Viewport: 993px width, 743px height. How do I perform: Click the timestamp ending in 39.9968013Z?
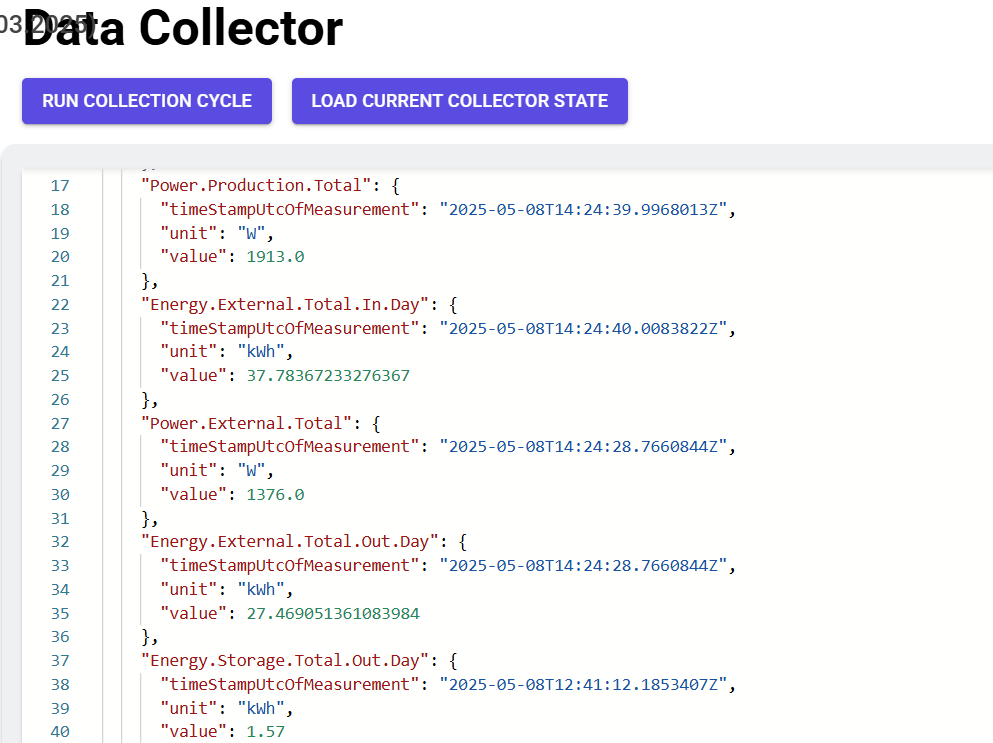click(587, 209)
